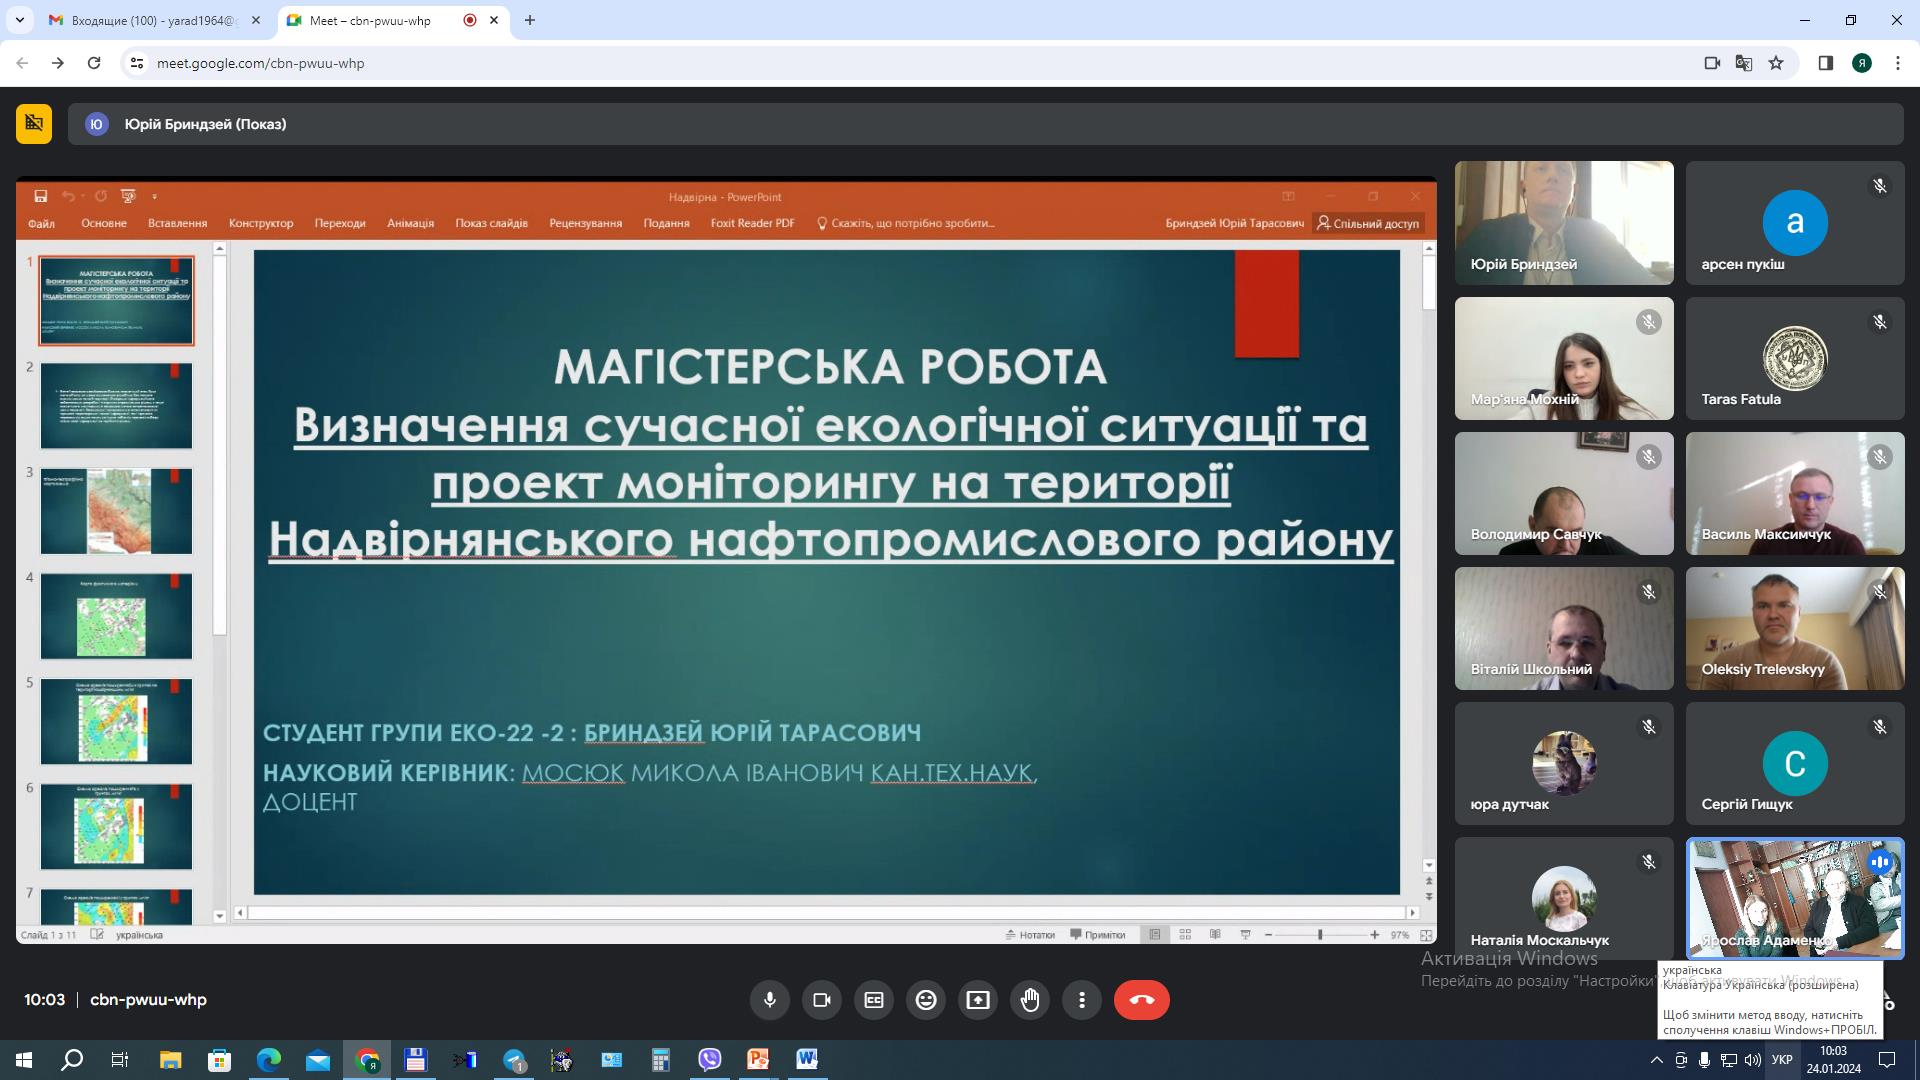This screenshot has height=1080, width=1920.
Task: Open Chrome three-dot menu
Action: [1898, 63]
